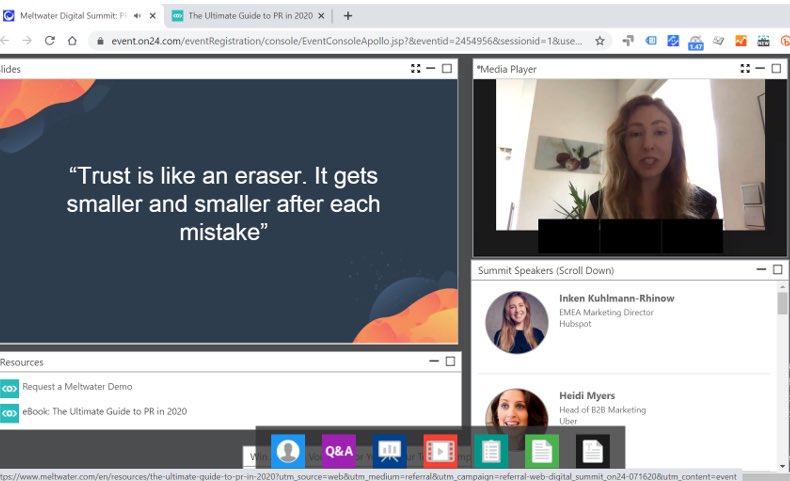Select Heidi Myers speaker name
The width and height of the screenshot is (790, 481).
pyautogui.click(x=587, y=395)
